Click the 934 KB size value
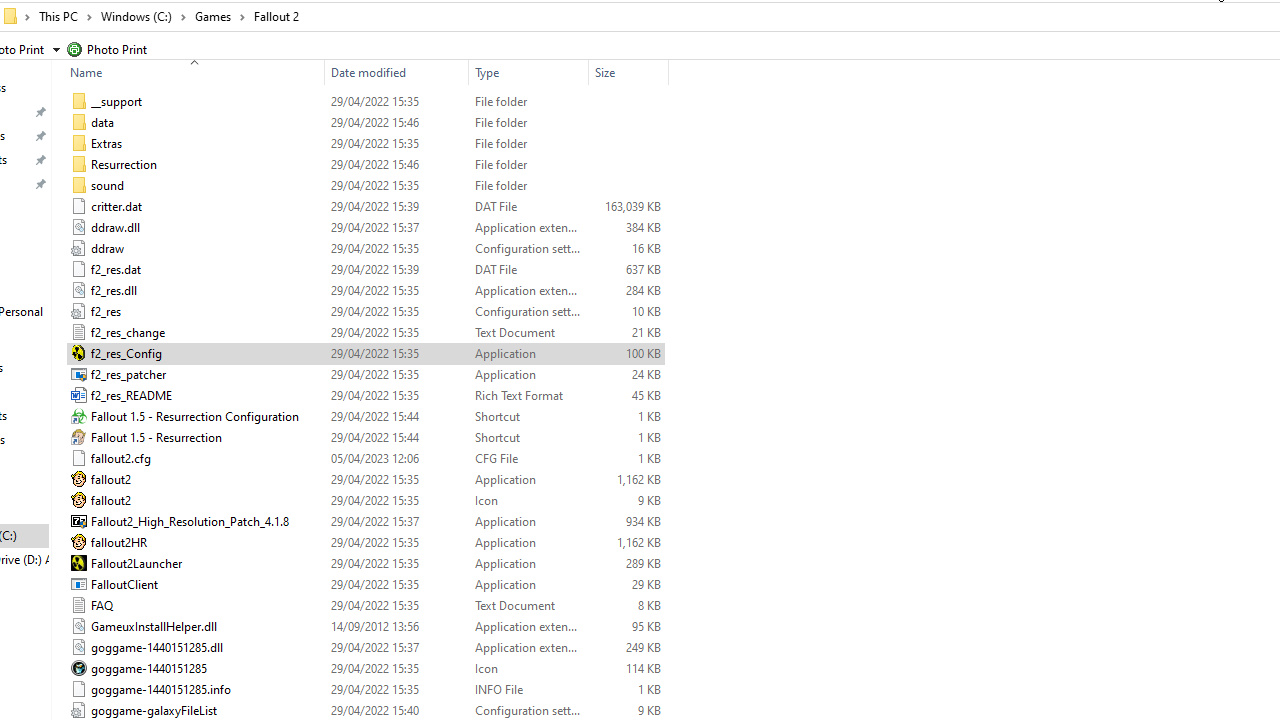The image size is (1280, 720). (x=643, y=521)
